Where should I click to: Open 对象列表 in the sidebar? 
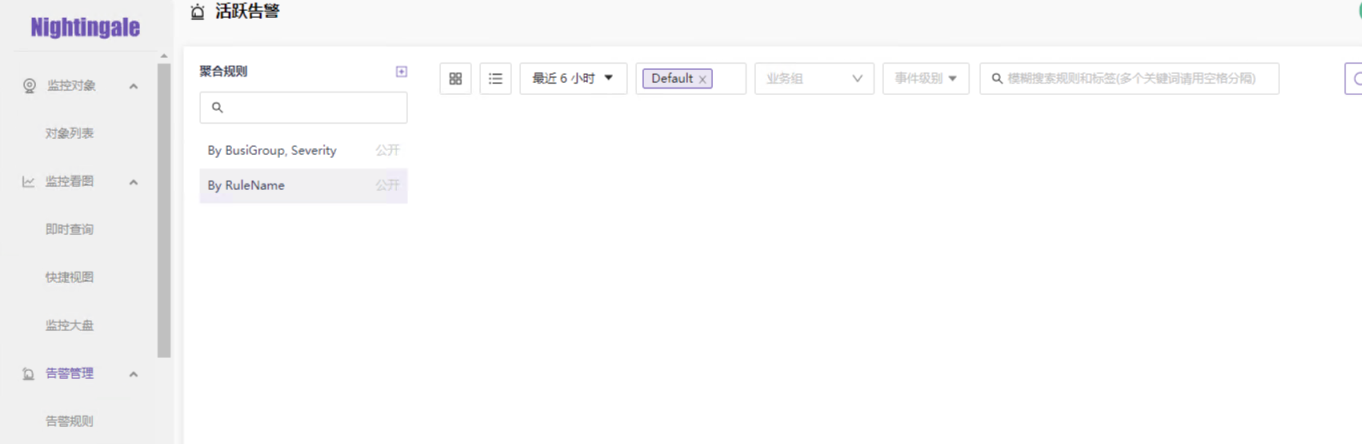[69, 133]
